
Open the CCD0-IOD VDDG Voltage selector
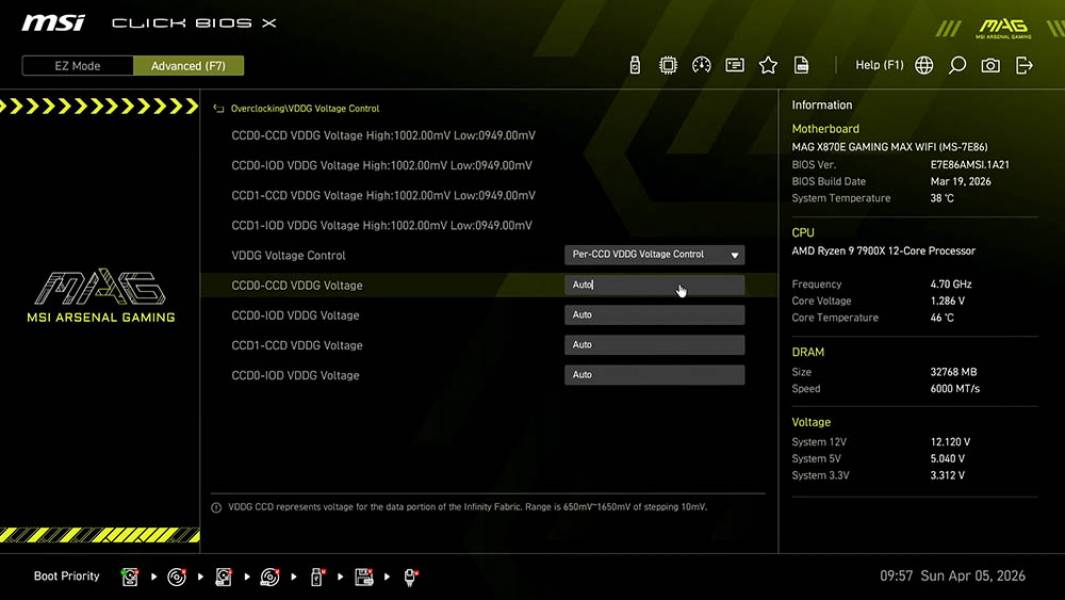click(x=654, y=314)
